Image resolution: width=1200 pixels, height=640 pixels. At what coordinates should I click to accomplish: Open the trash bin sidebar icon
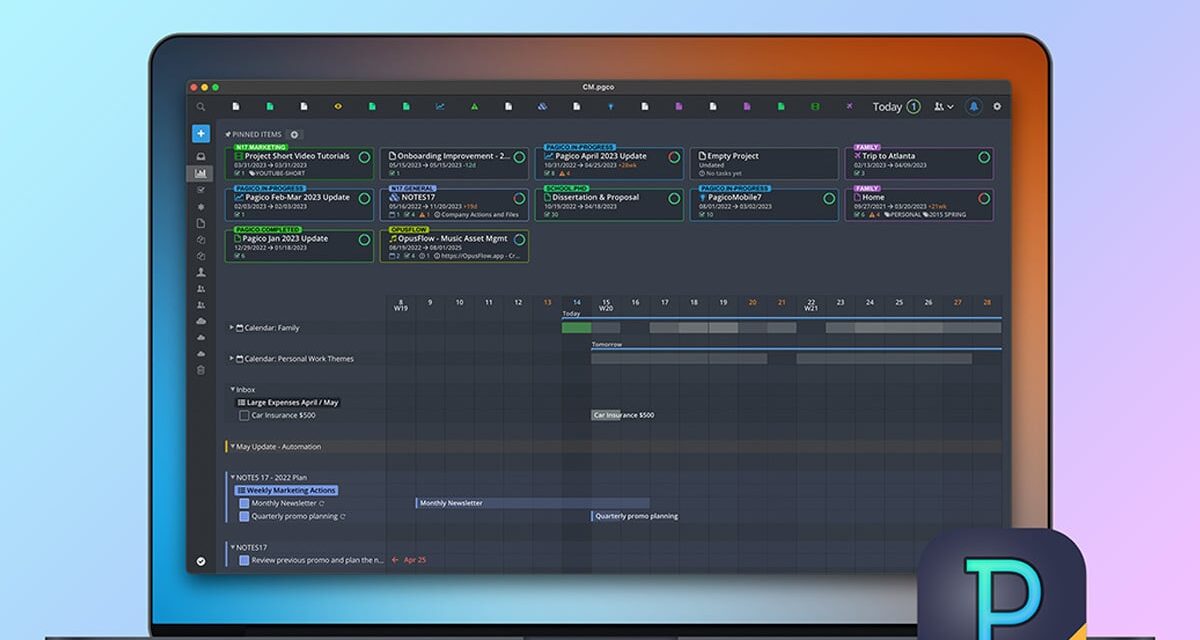tap(201, 370)
